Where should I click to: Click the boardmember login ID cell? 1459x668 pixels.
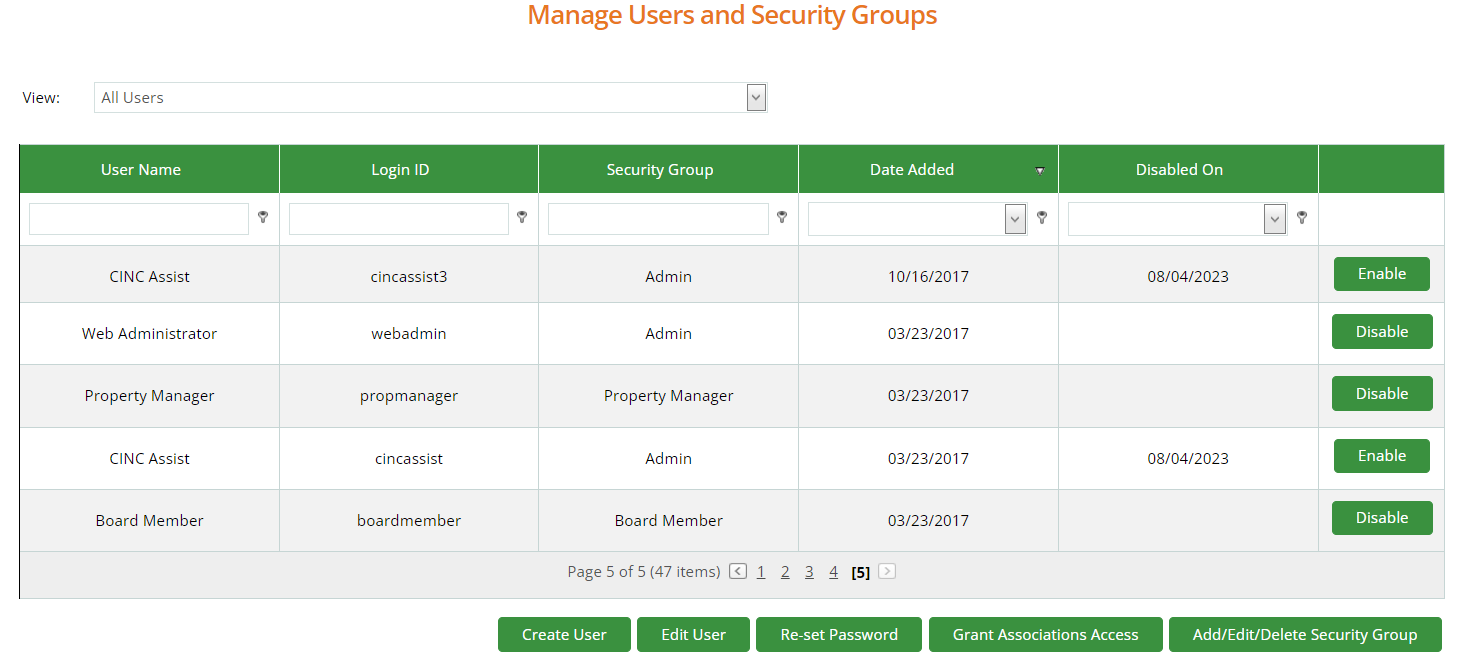409,521
